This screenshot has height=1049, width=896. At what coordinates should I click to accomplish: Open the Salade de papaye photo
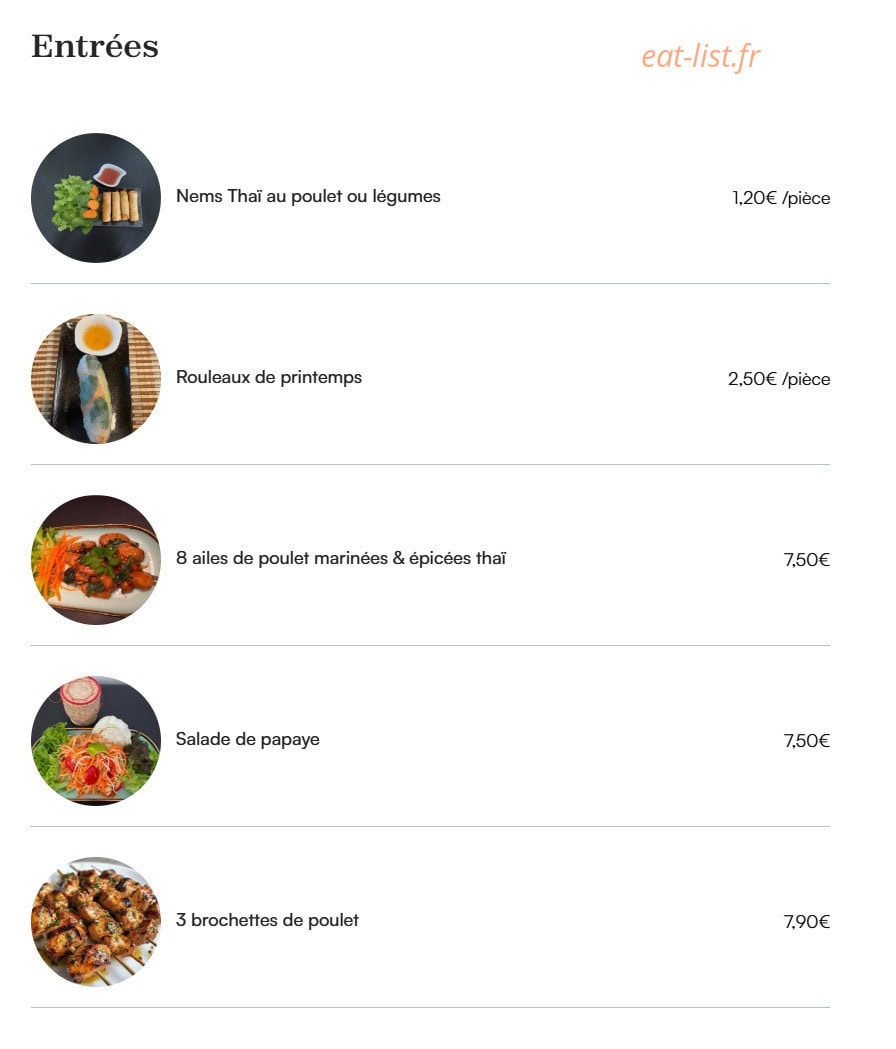point(96,741)
